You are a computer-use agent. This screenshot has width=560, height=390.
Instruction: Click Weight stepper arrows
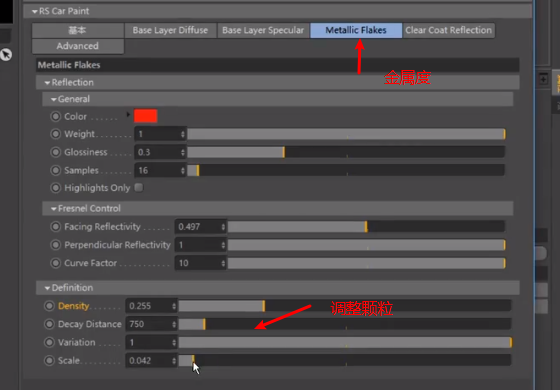183,134
